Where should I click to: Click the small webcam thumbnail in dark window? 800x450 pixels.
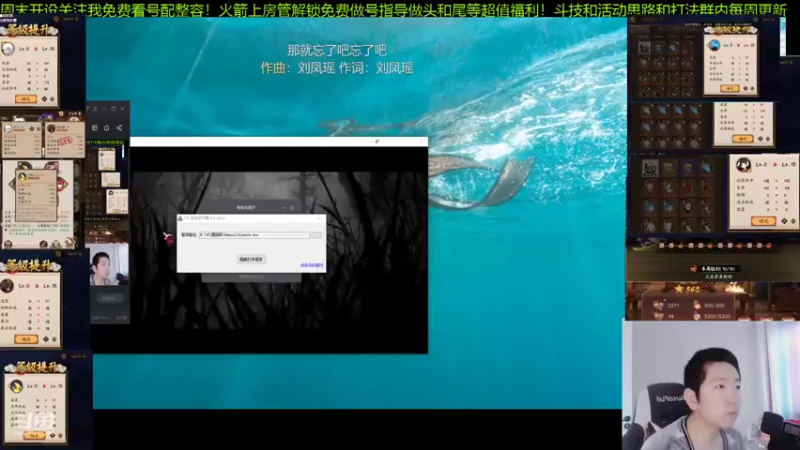click(x=109, y=264)
